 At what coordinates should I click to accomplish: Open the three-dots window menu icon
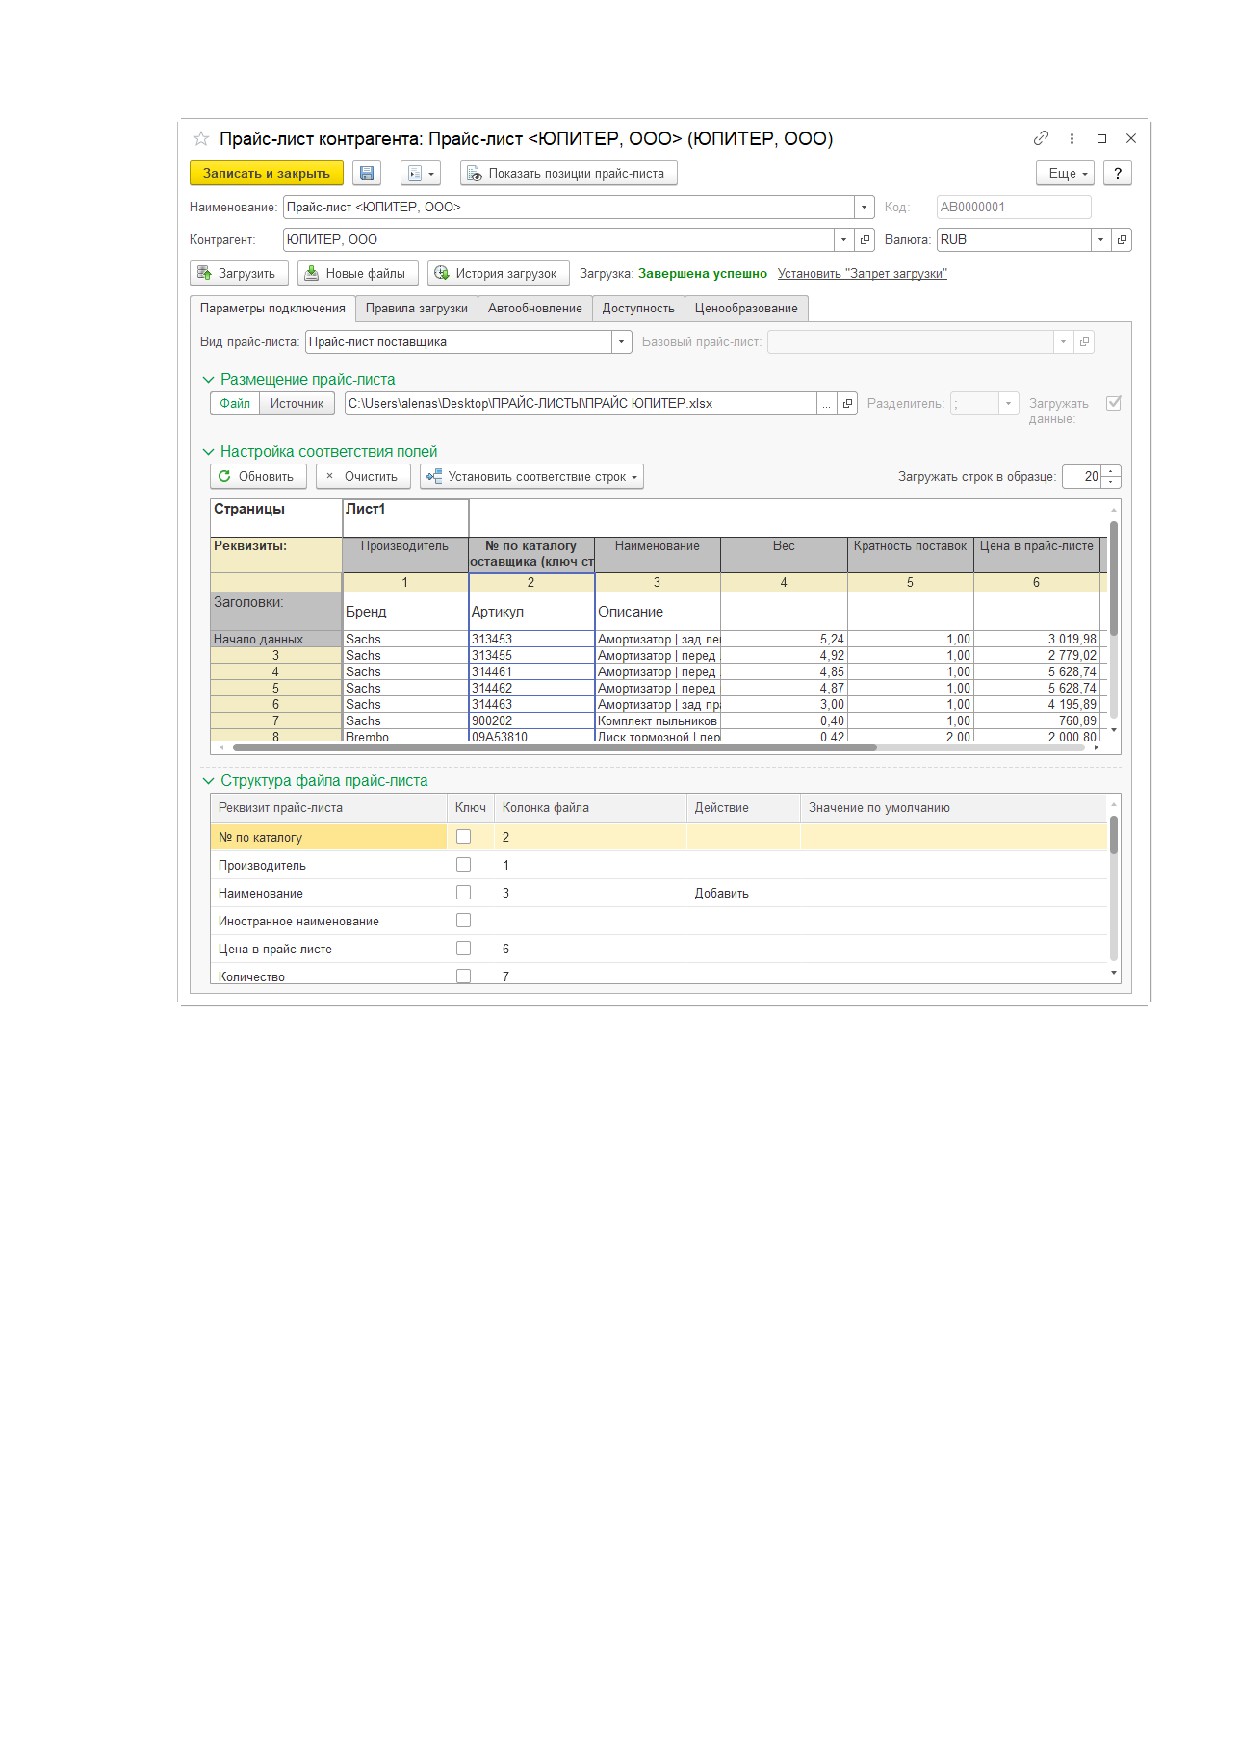click(x=1072, y=138)
